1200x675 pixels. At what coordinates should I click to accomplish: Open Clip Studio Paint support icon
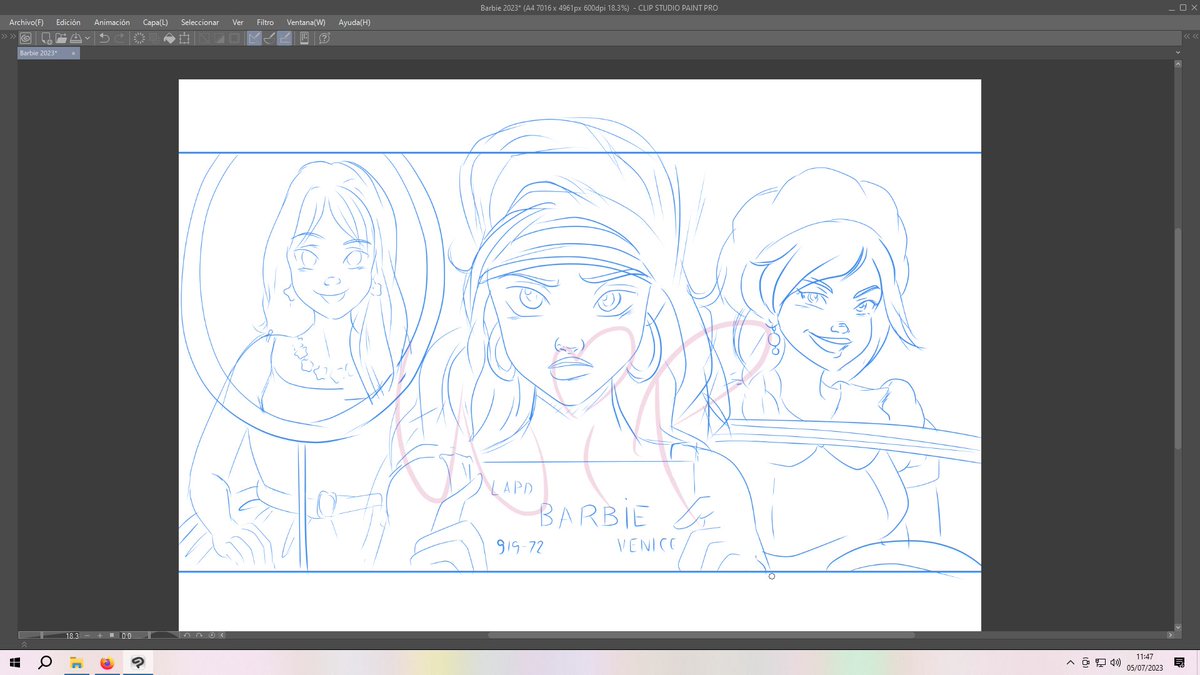click(x=324, y=38)
